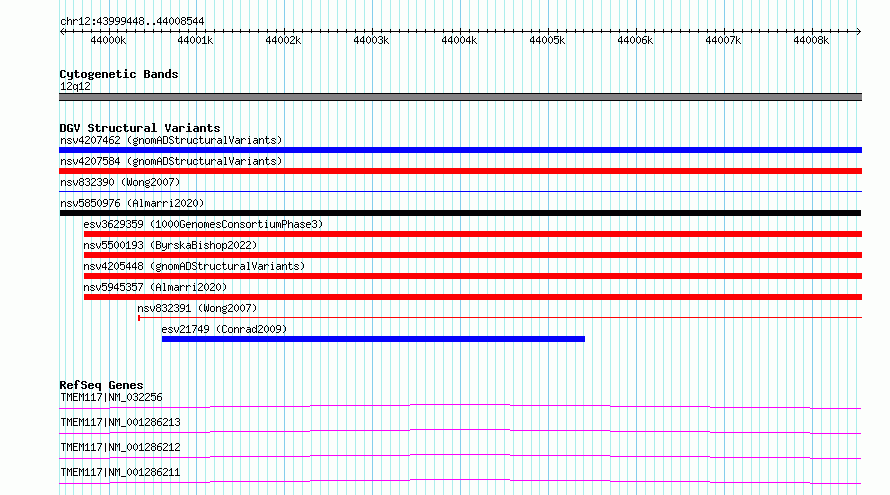Click the 44004k ruler position label

point(459,41)
